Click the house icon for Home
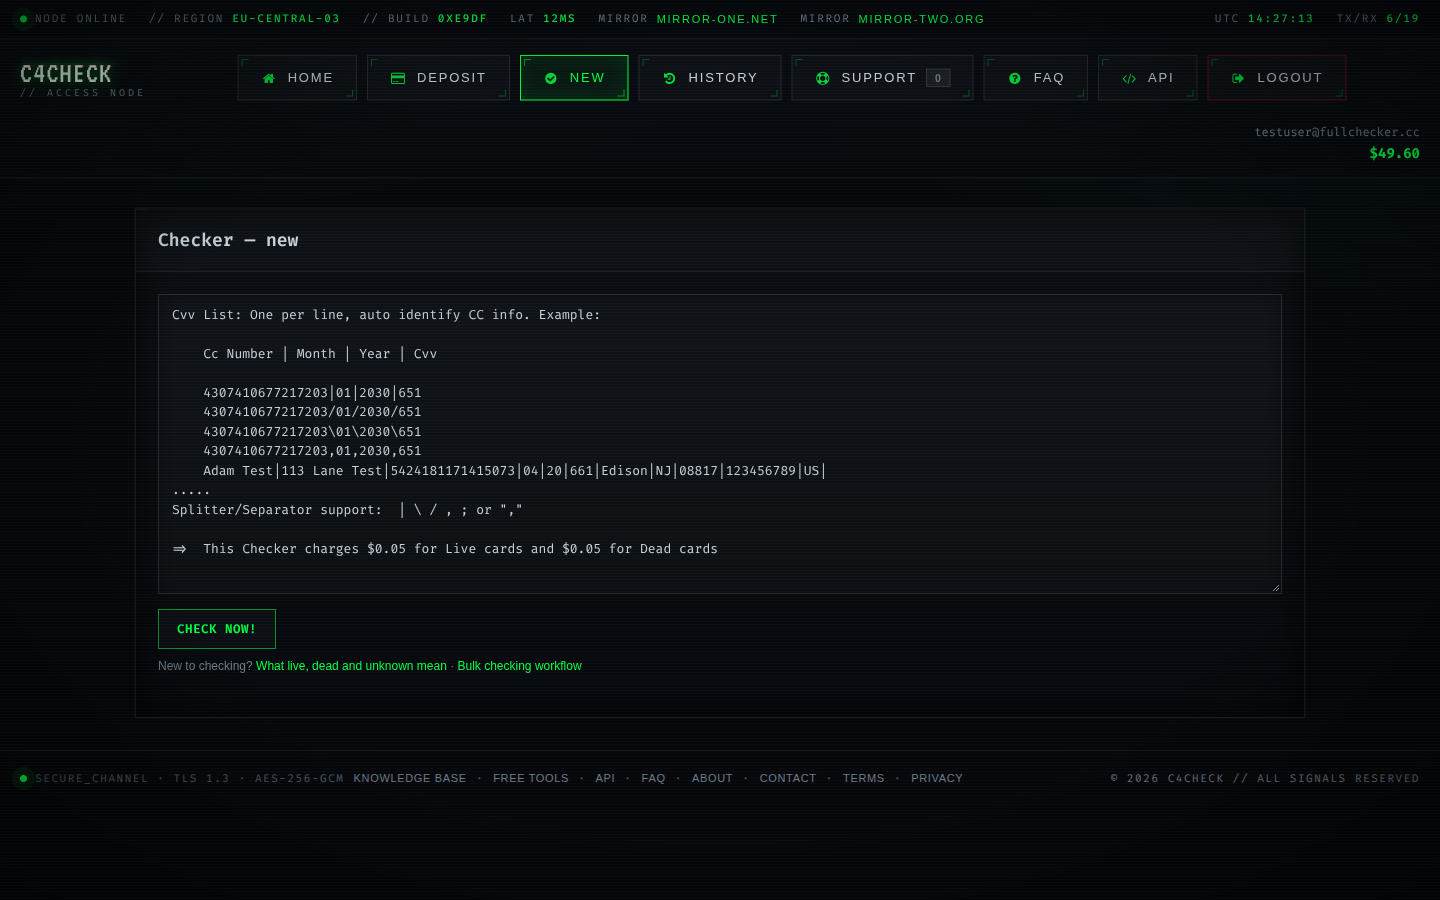Viewport: 1440px width, 900px height. tap(269, 78)
